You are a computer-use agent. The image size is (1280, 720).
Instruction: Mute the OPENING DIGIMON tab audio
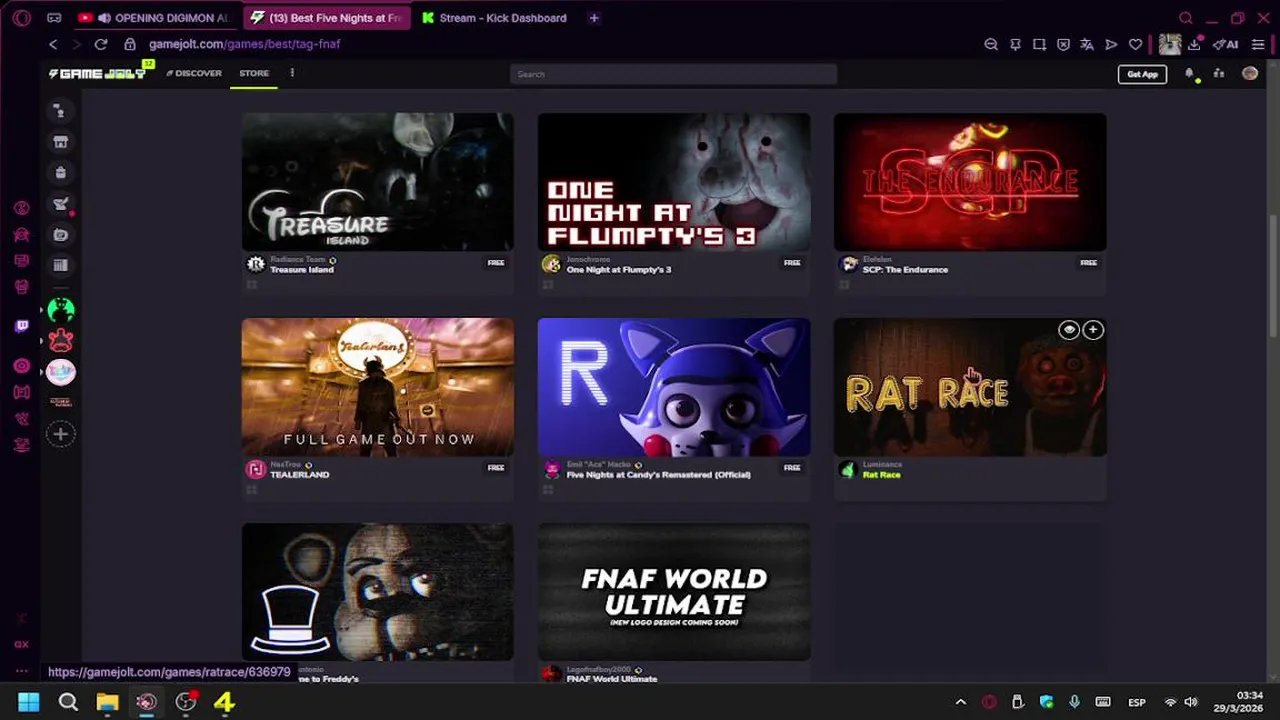pyautogui.click(x=104, y=18)
